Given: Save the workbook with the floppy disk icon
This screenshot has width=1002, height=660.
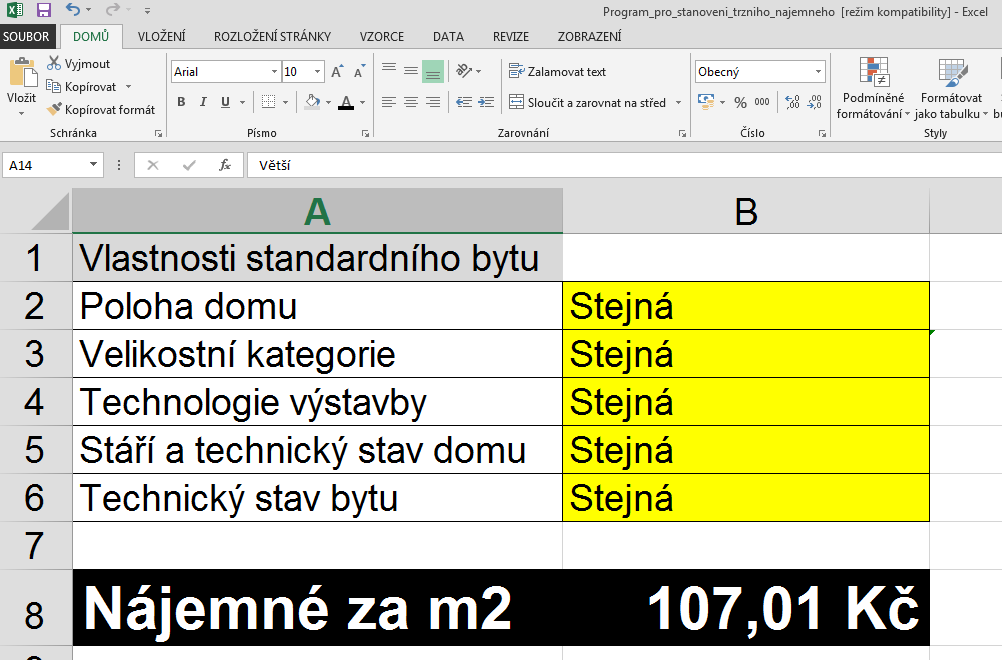Looking at the screenshot, I should click(43, 10).
